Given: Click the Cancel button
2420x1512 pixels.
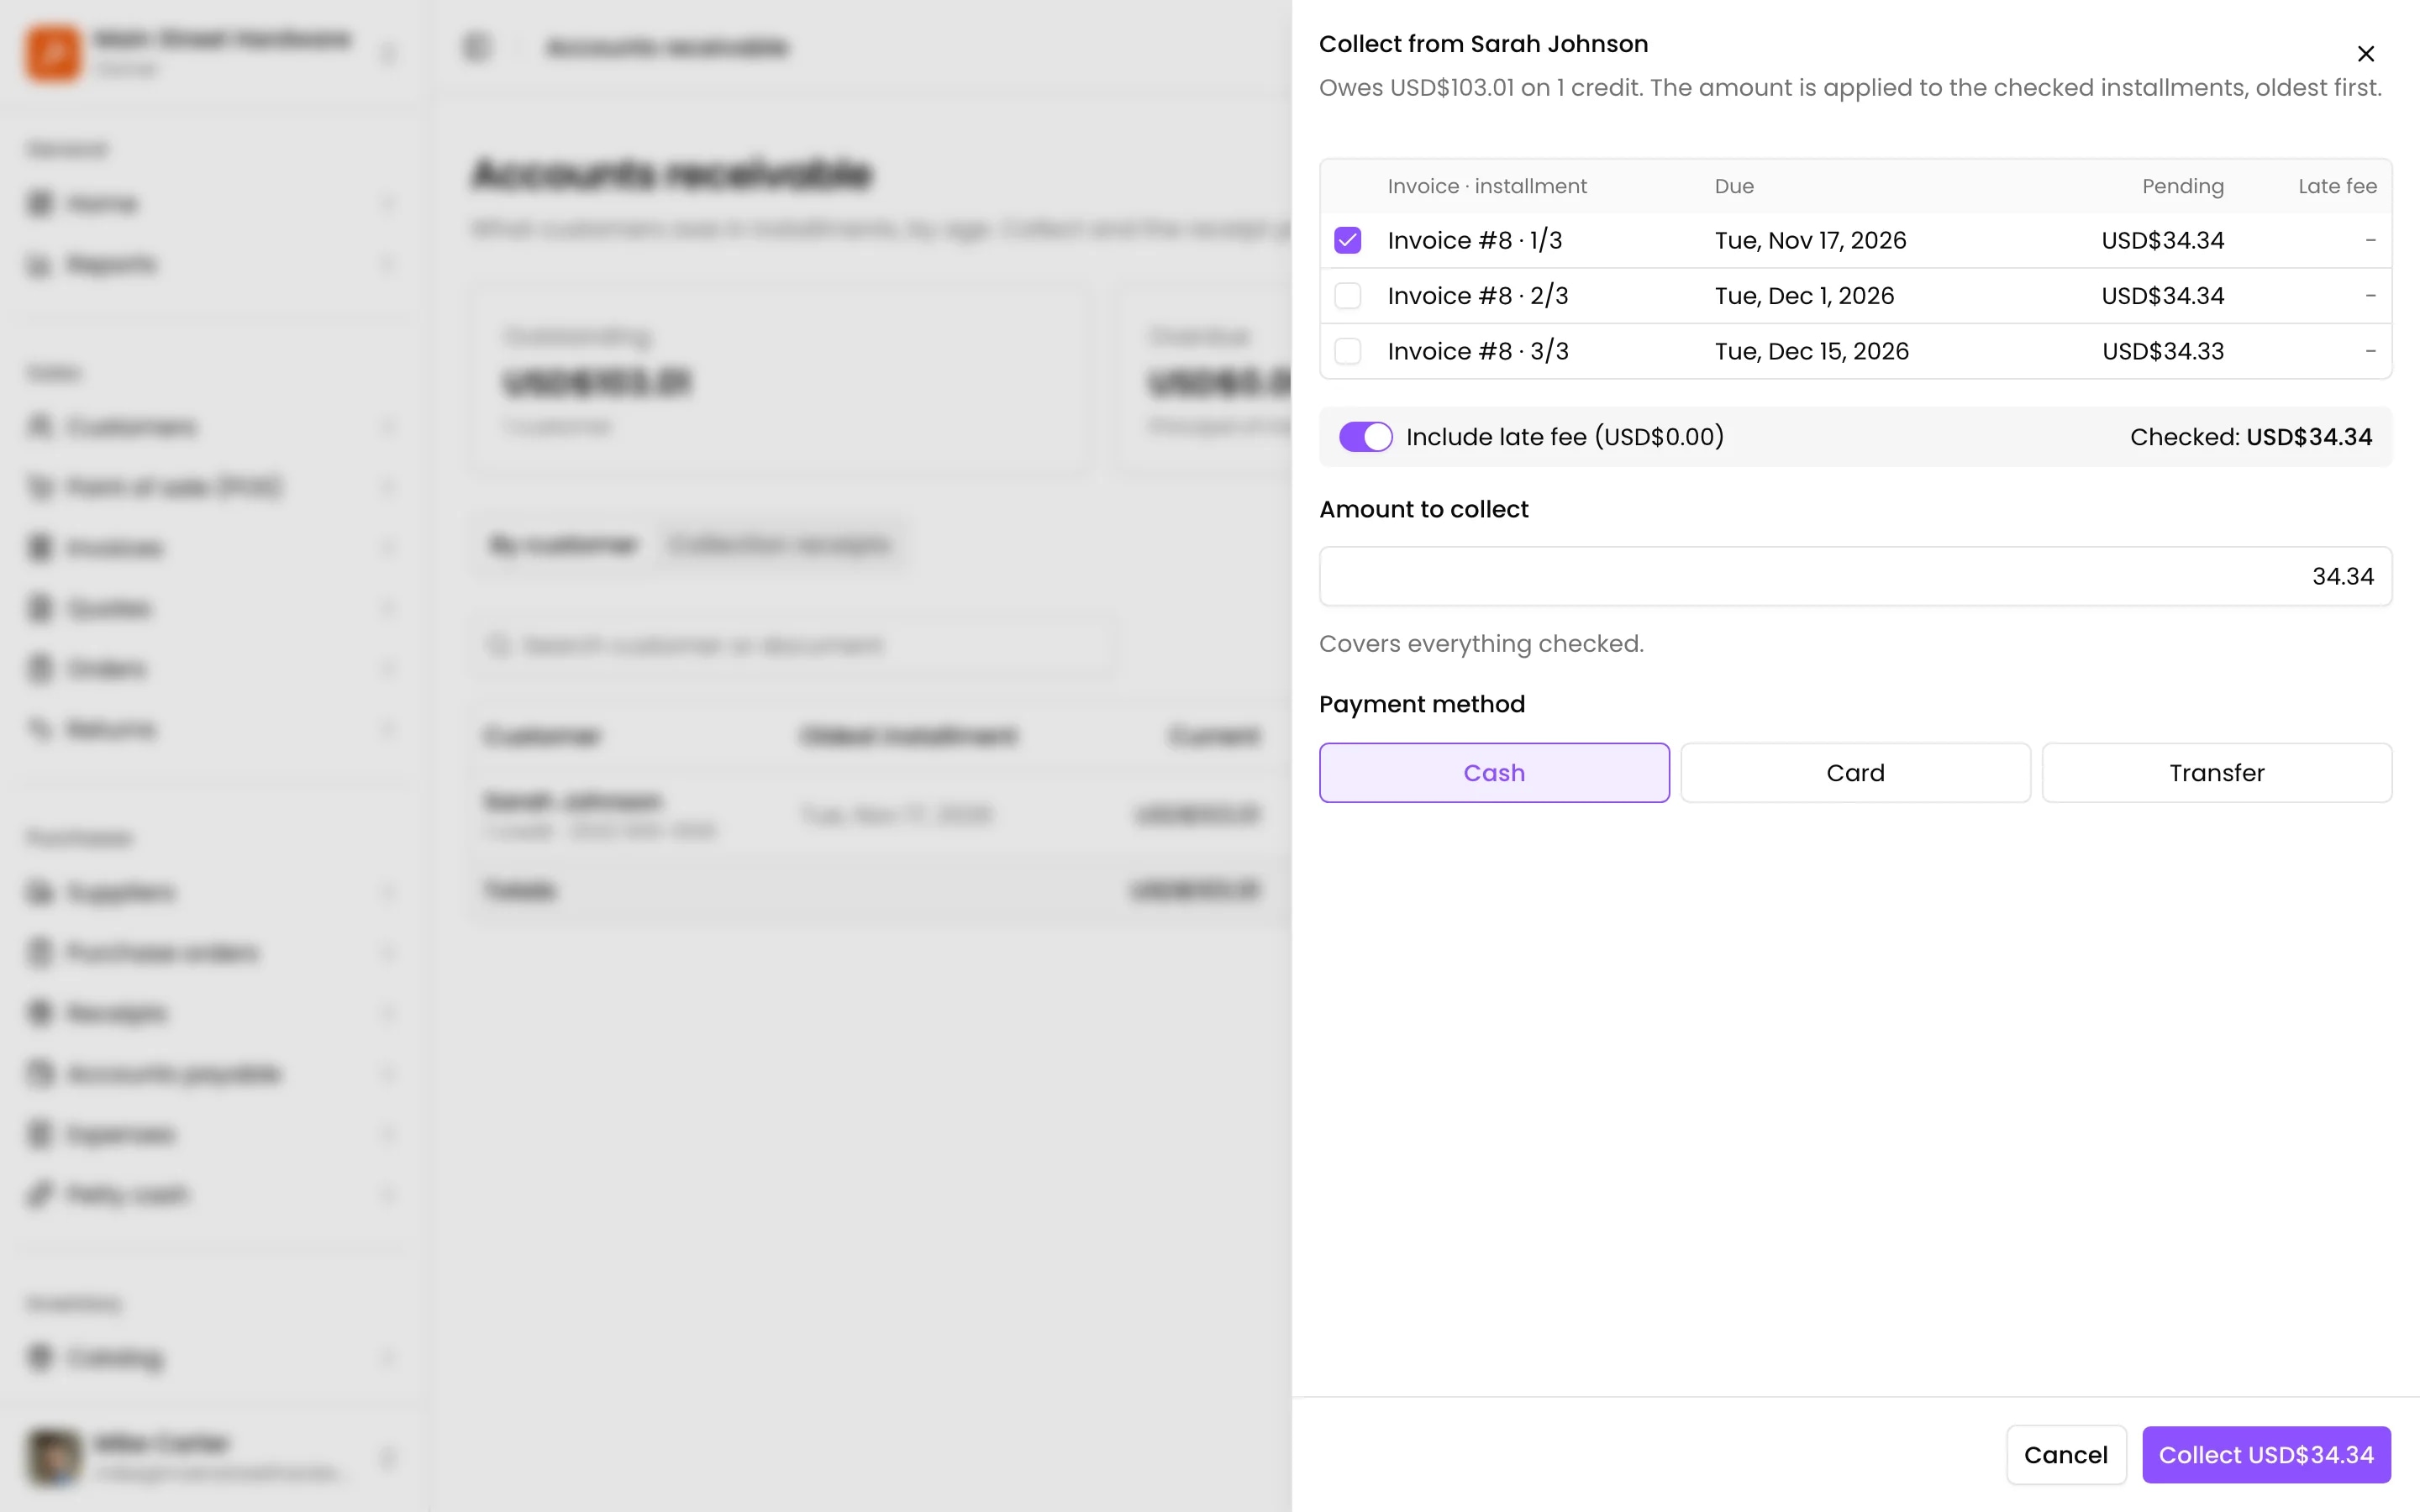Looking at the screenshot, I should (2065, 1455).
